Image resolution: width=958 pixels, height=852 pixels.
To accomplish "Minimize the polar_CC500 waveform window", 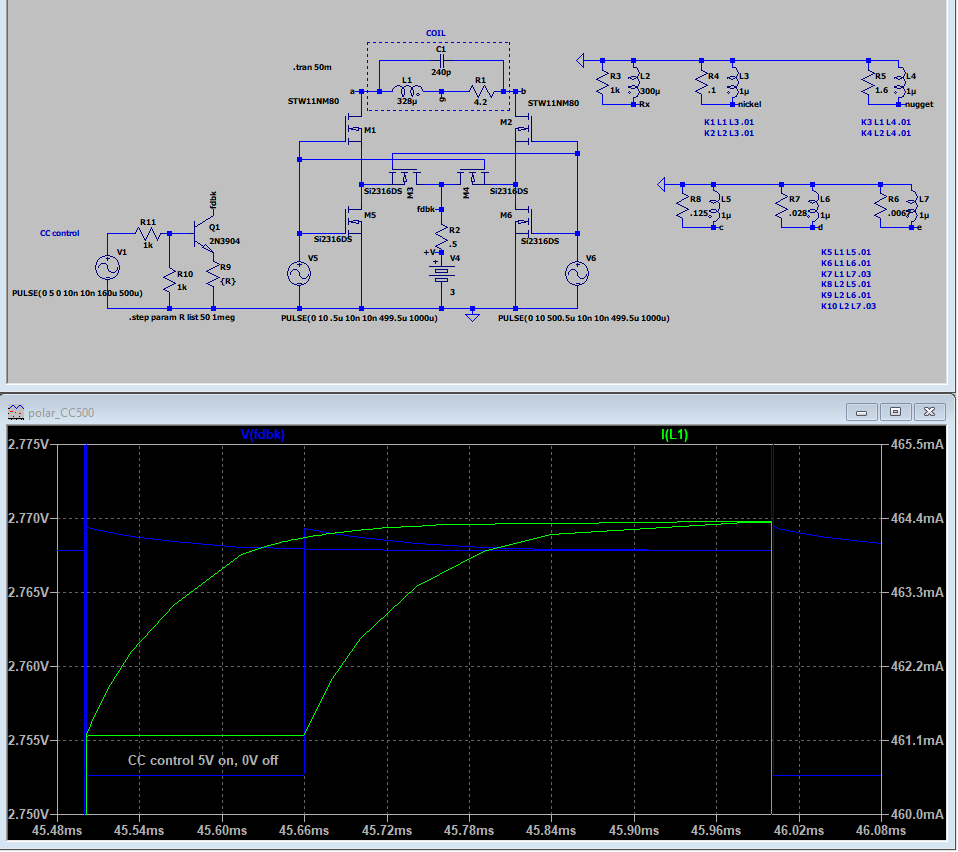I will pyautogui.click(x=862, y=412).
